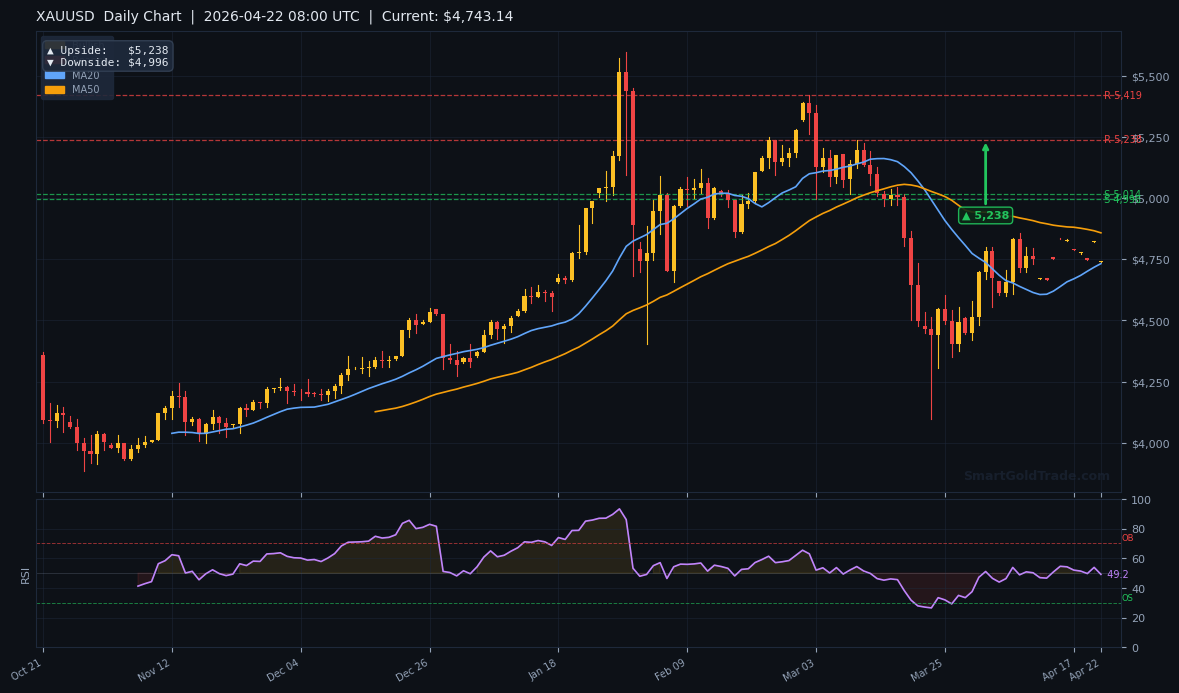
Task: Open the SmartGoldTrade.com watermark link
Action: (x=1036, y=476)
